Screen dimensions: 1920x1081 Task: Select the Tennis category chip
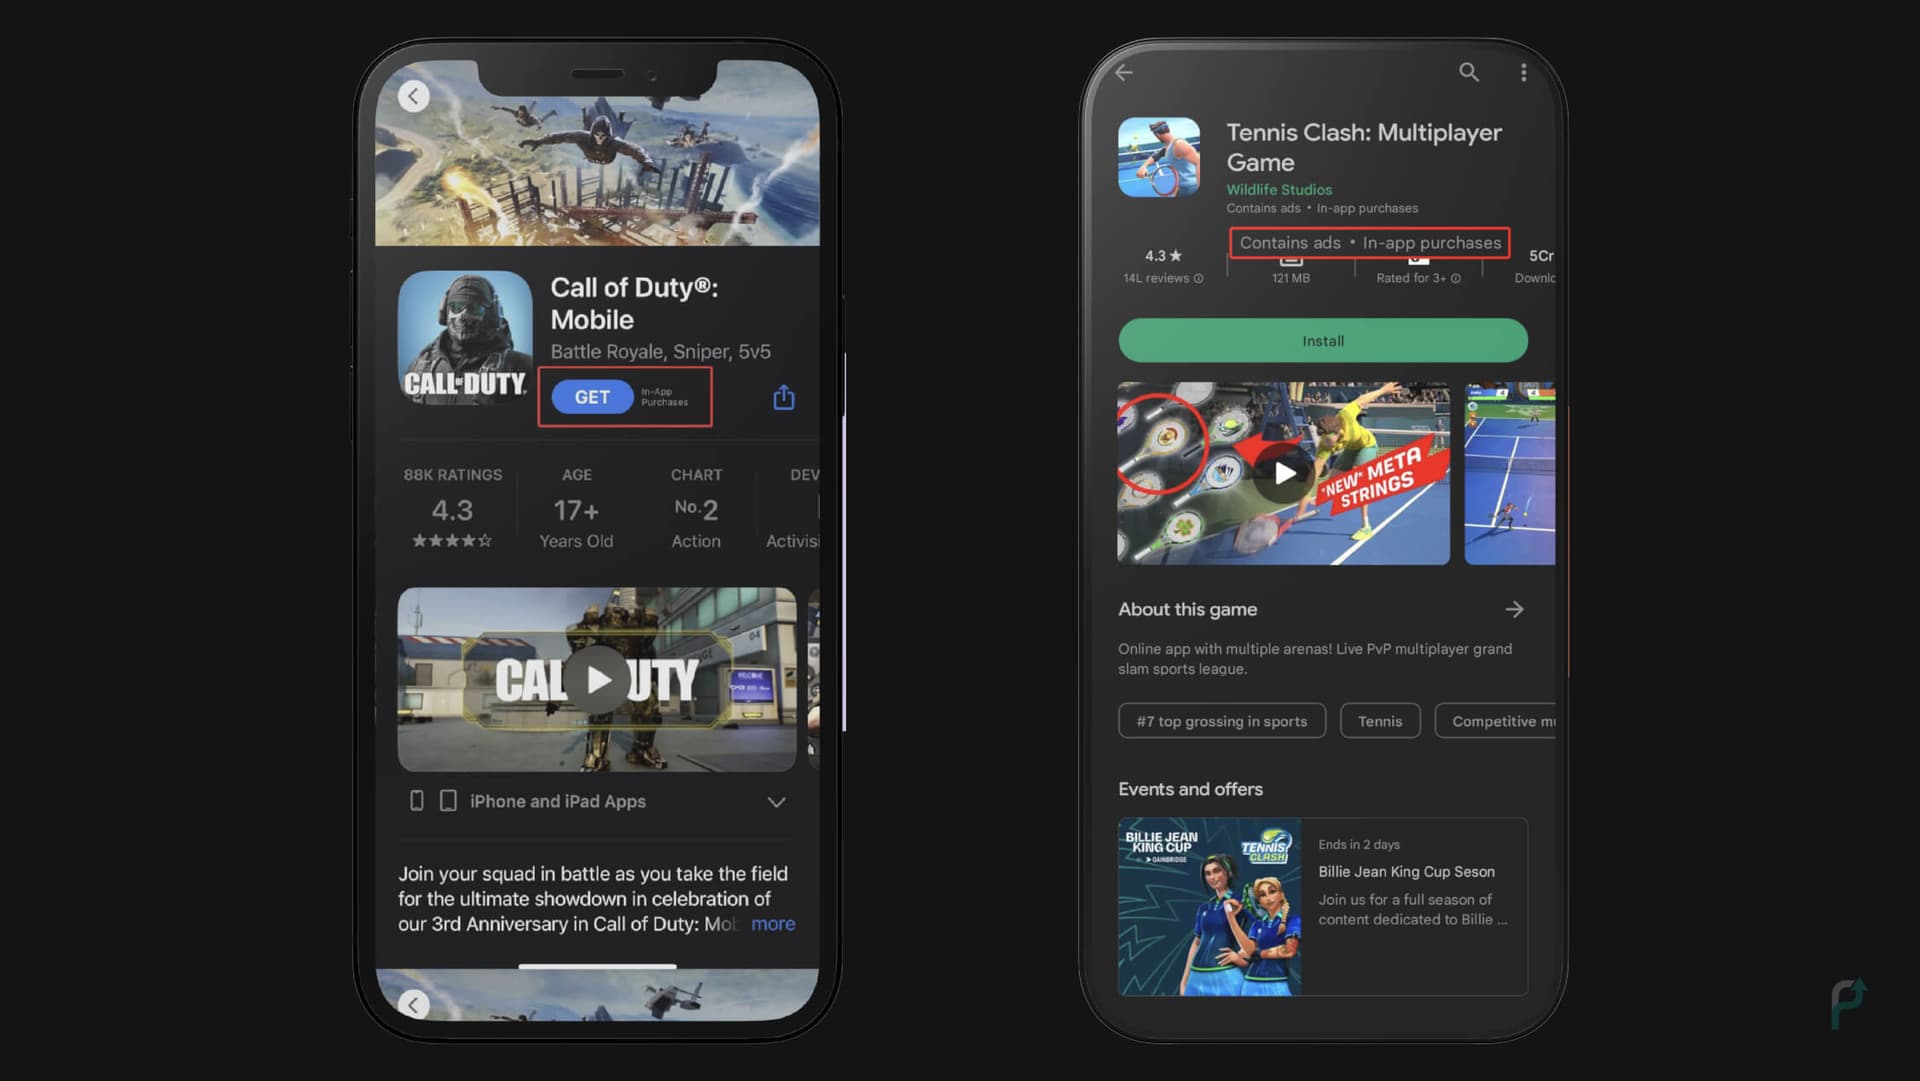[x=1380, y=721]
